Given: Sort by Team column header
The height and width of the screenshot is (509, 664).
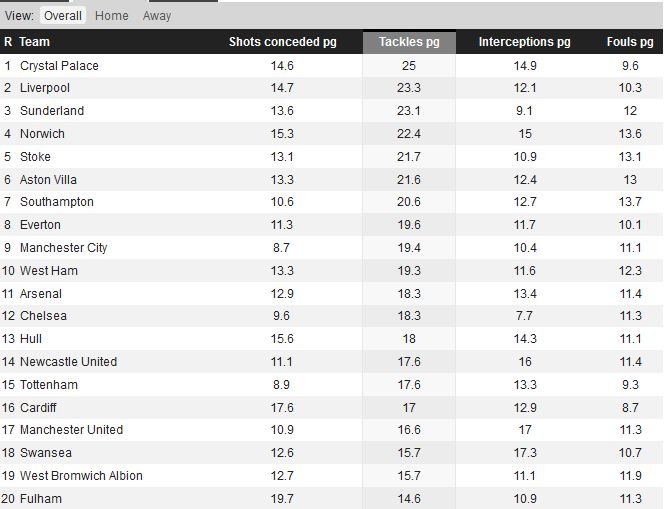Looking at the screenshot, I should [x=34, y=41].
